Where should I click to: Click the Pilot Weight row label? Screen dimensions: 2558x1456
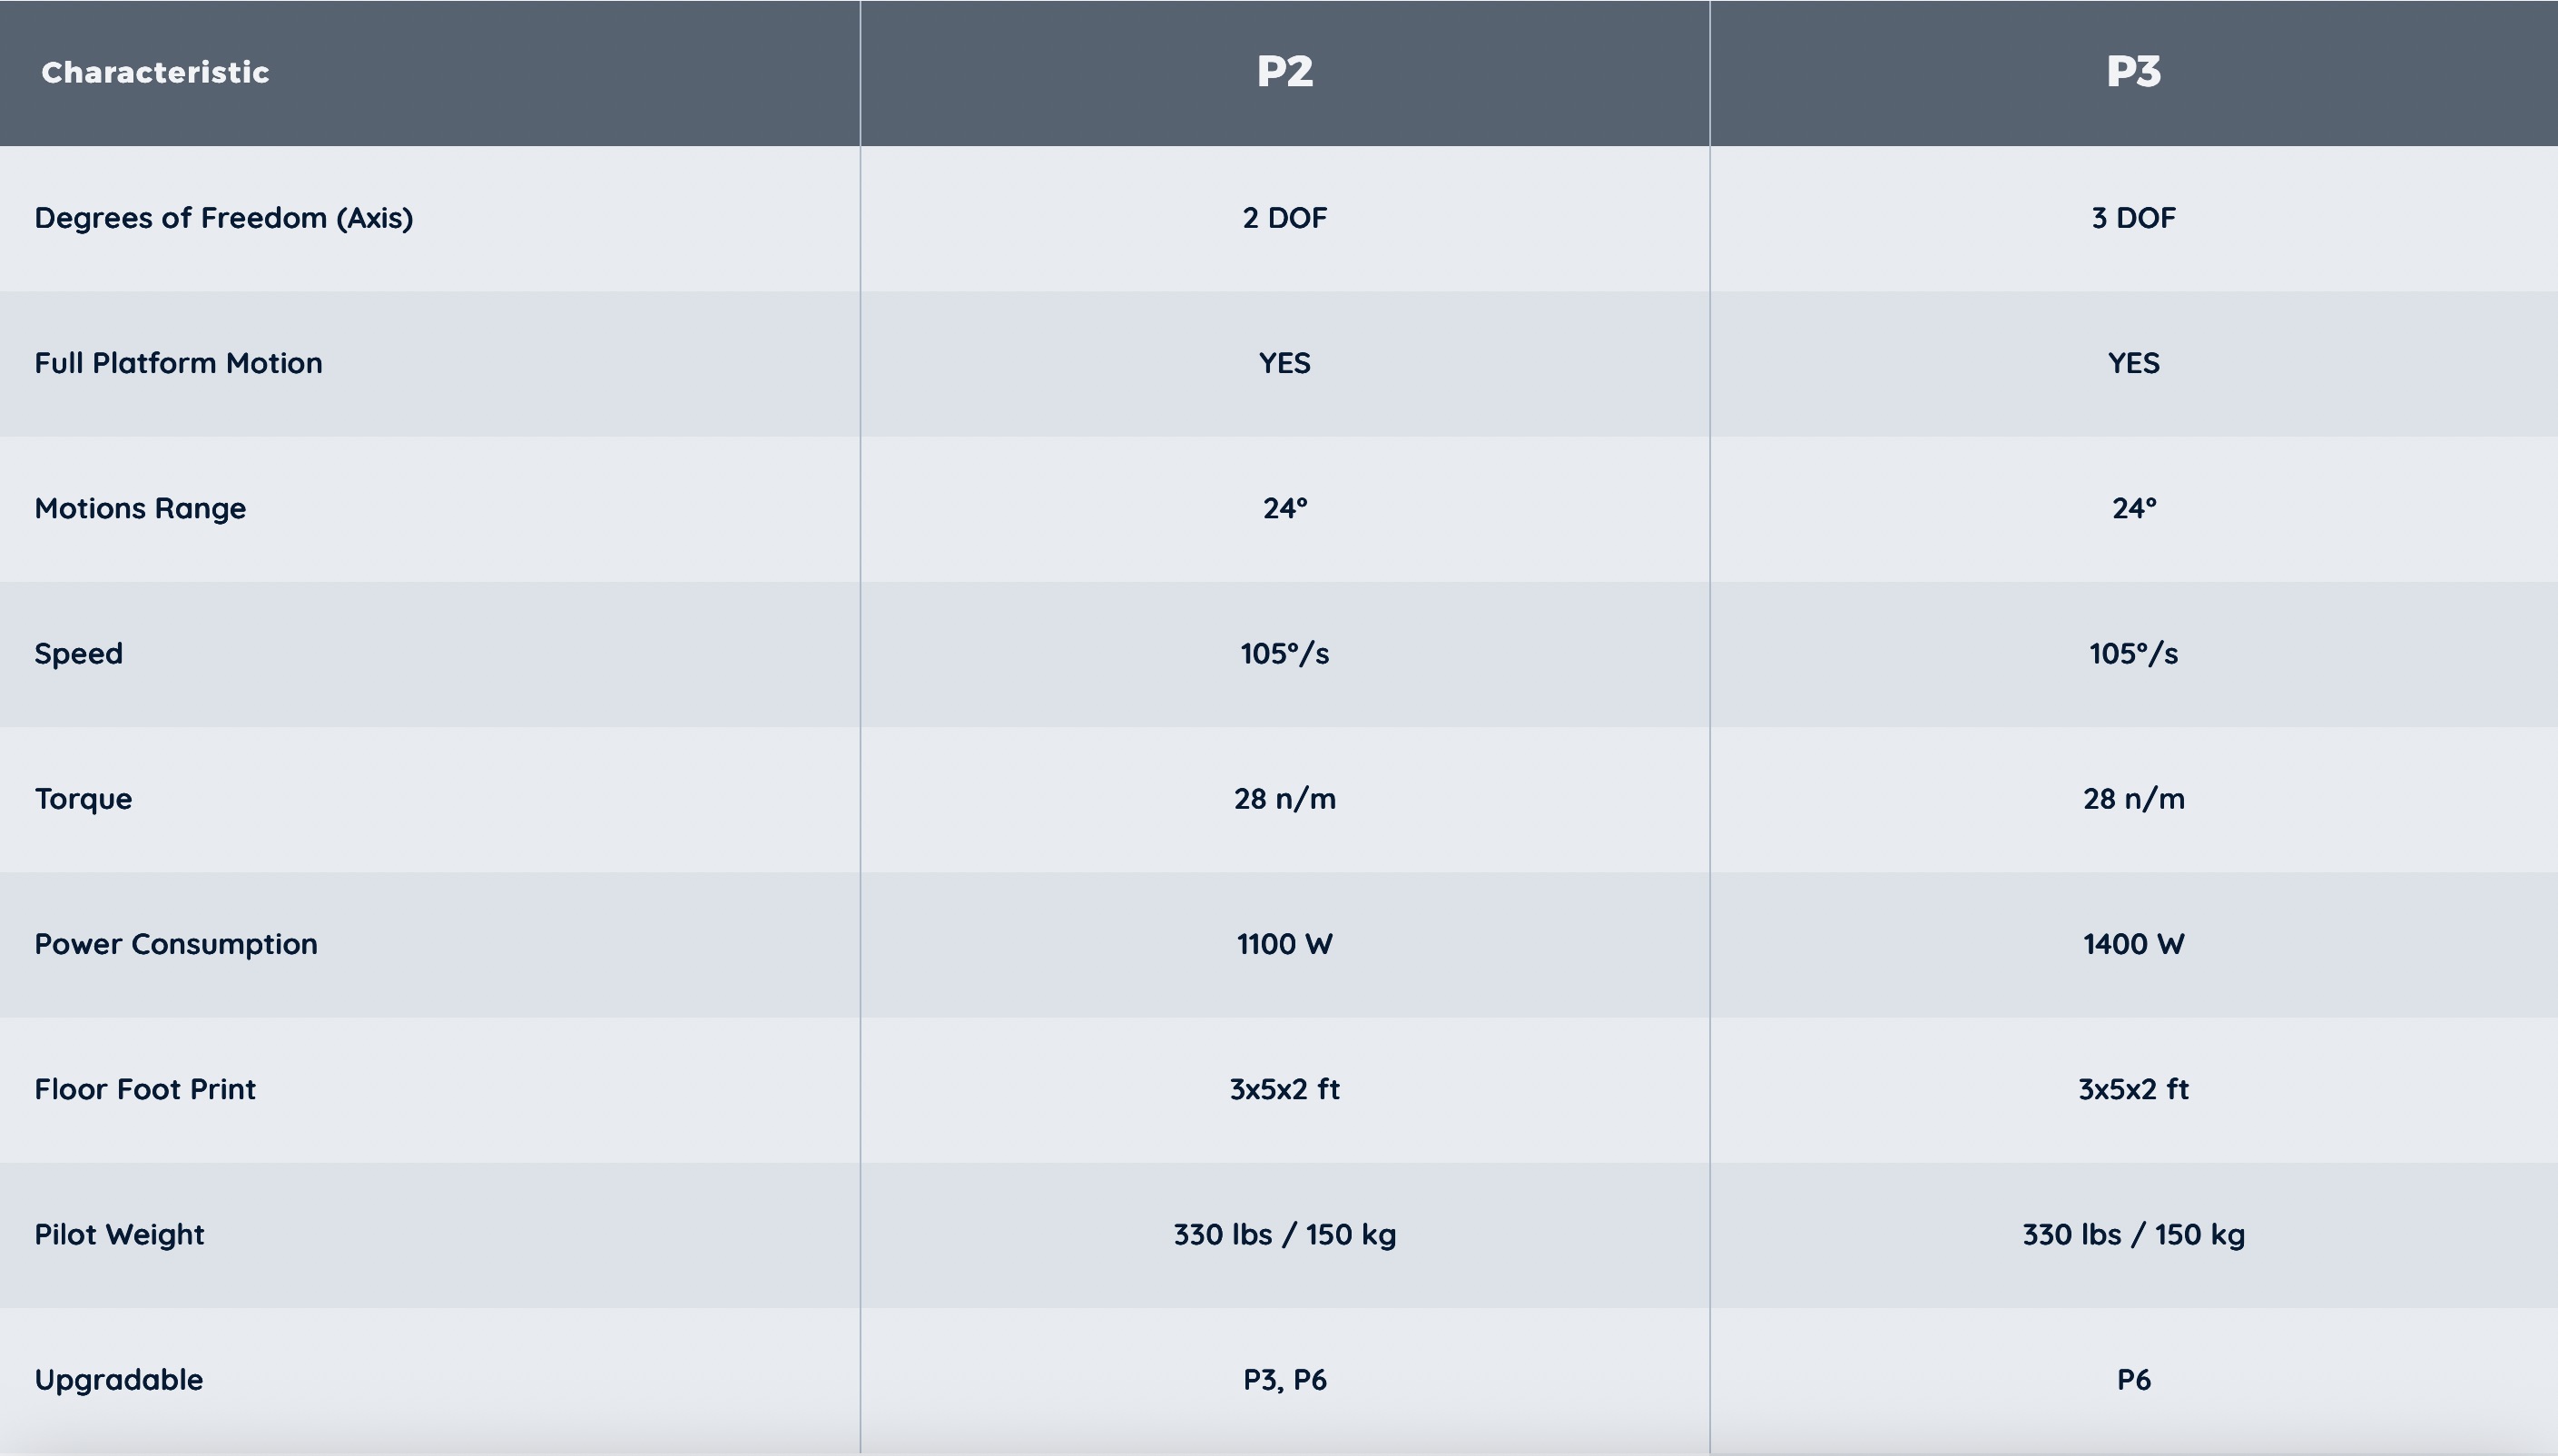(119, 1234)
